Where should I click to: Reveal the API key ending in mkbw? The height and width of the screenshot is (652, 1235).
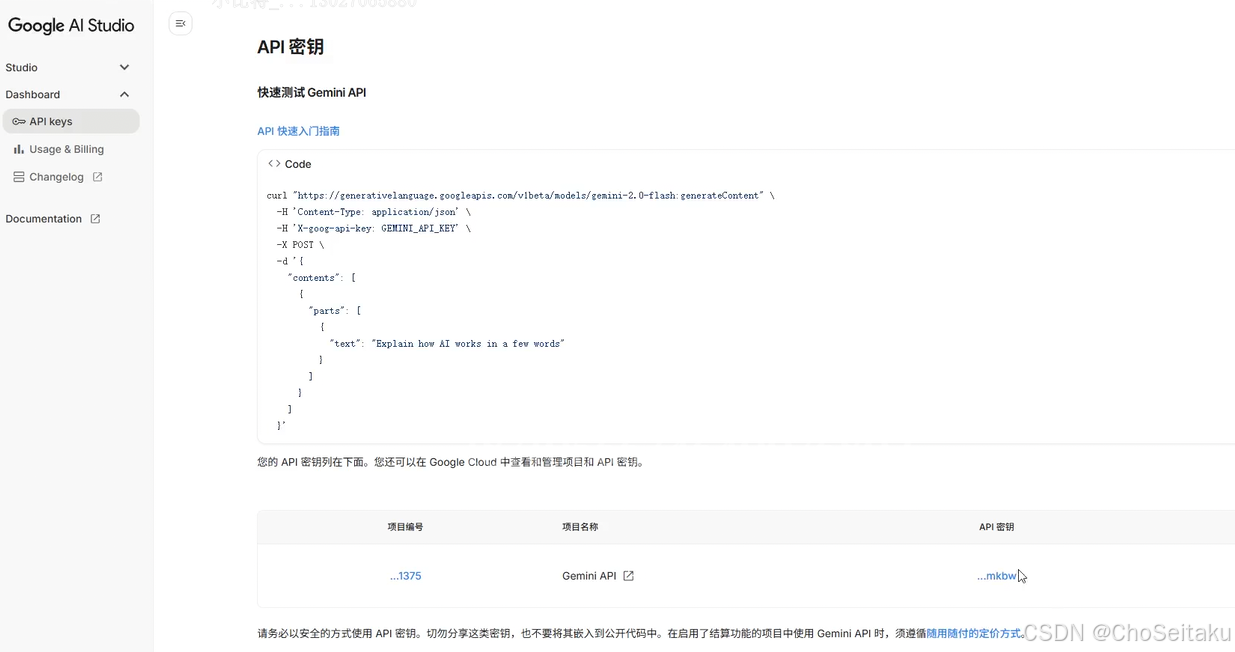996,576
